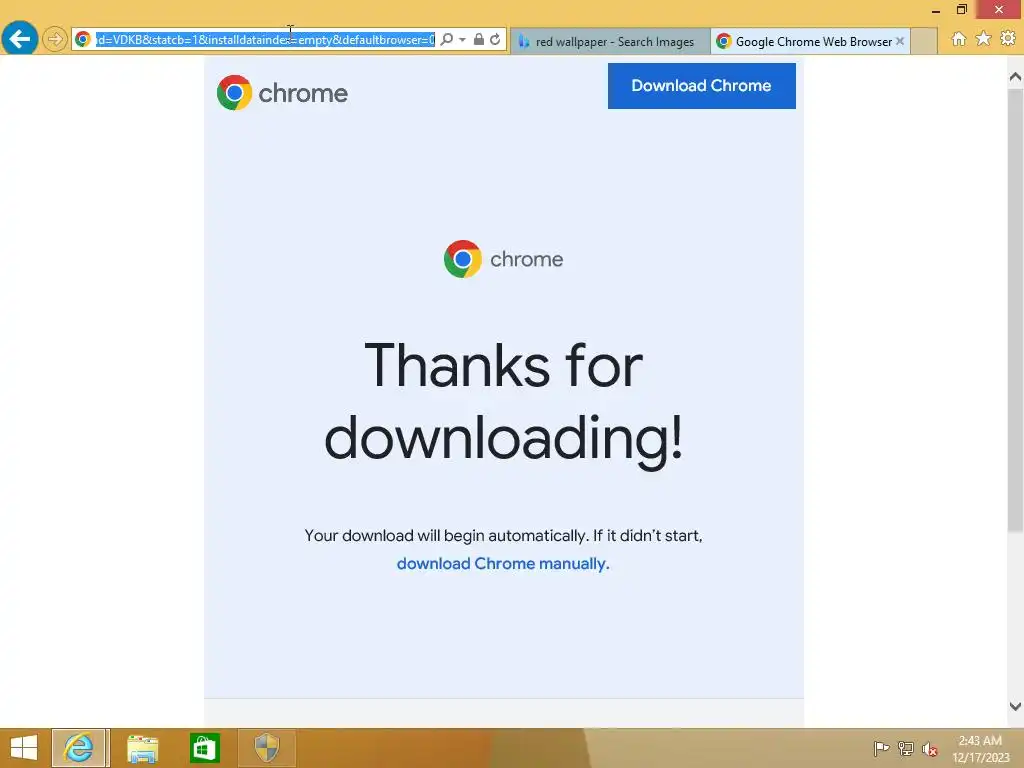Open the Windows Store taskbar icon
The image size is (1024, 768).
click(204, 748)
